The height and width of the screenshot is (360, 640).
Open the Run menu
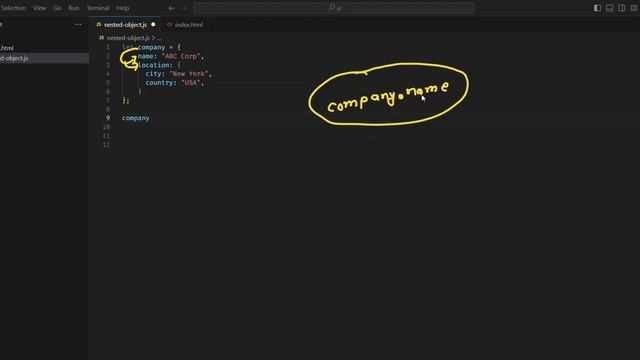pos(74,8)
